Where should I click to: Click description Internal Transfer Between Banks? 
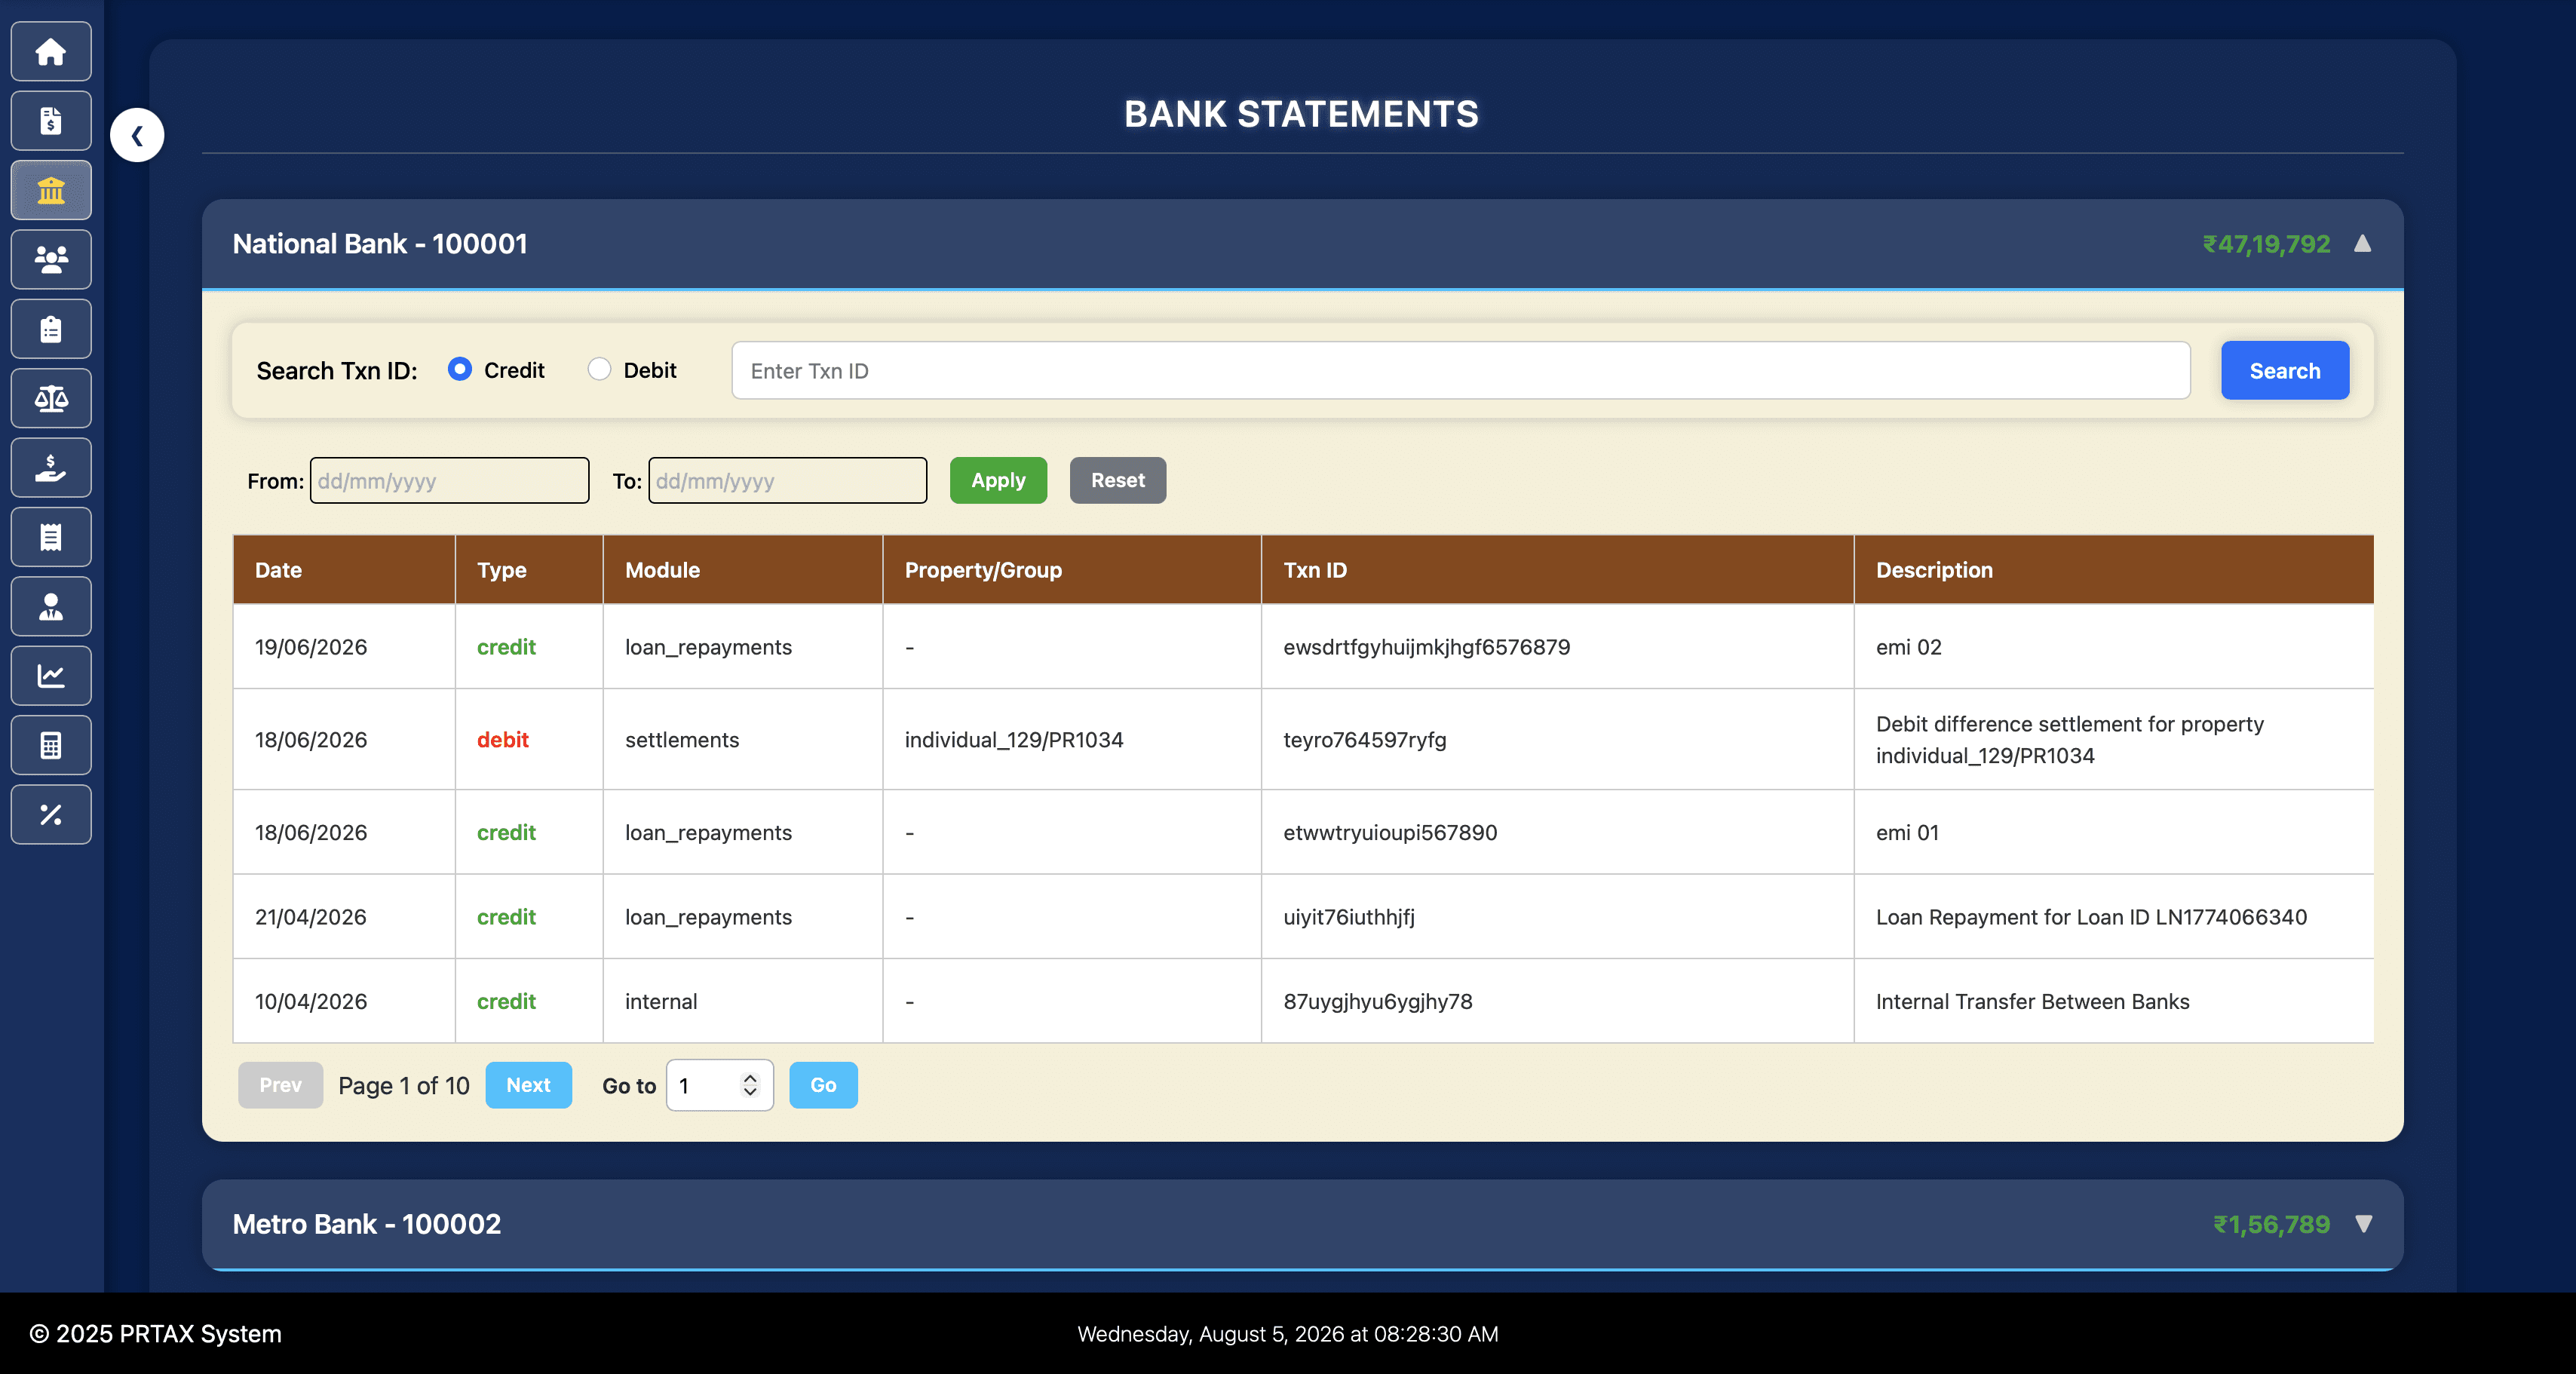point(2032,1002)
